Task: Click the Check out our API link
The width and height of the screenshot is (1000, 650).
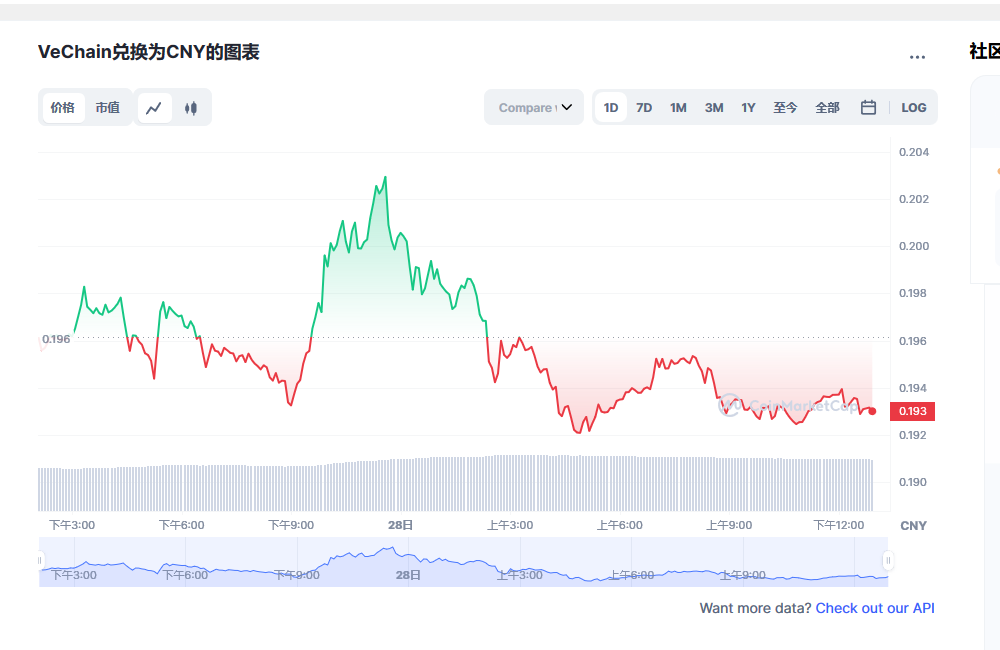Action: (x=874, y=609)
